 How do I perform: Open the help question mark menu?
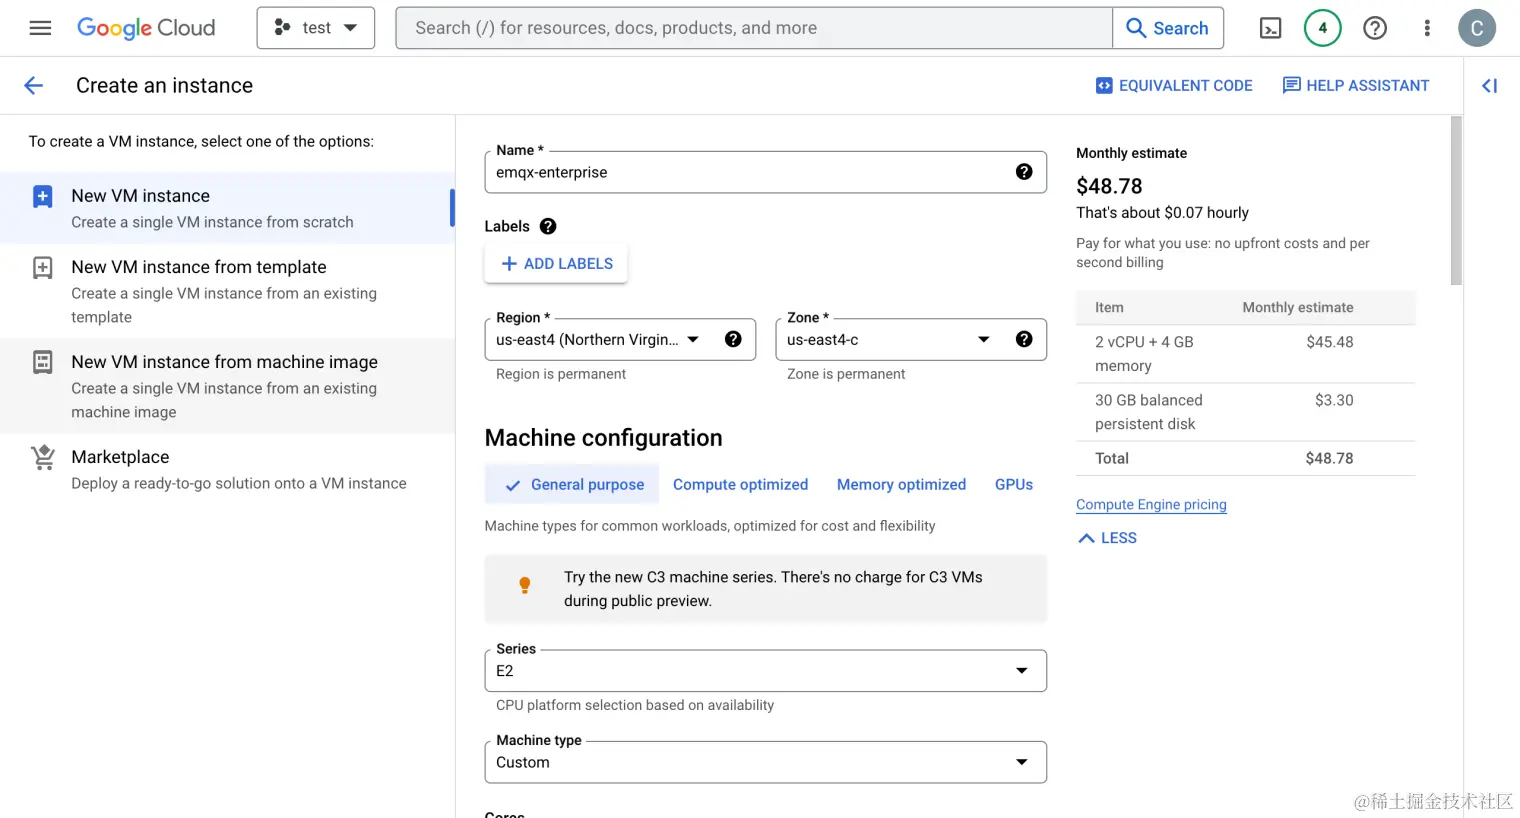tap(1375, 28)
